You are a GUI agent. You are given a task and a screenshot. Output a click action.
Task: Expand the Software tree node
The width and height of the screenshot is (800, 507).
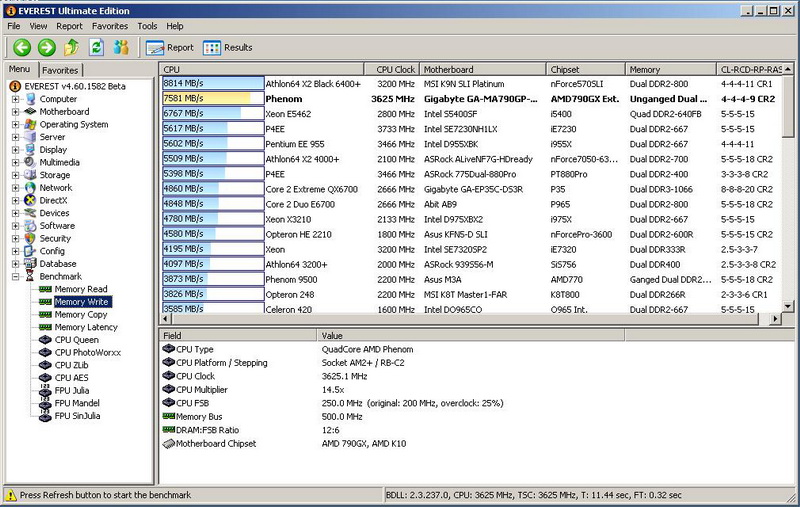point(15,225)
